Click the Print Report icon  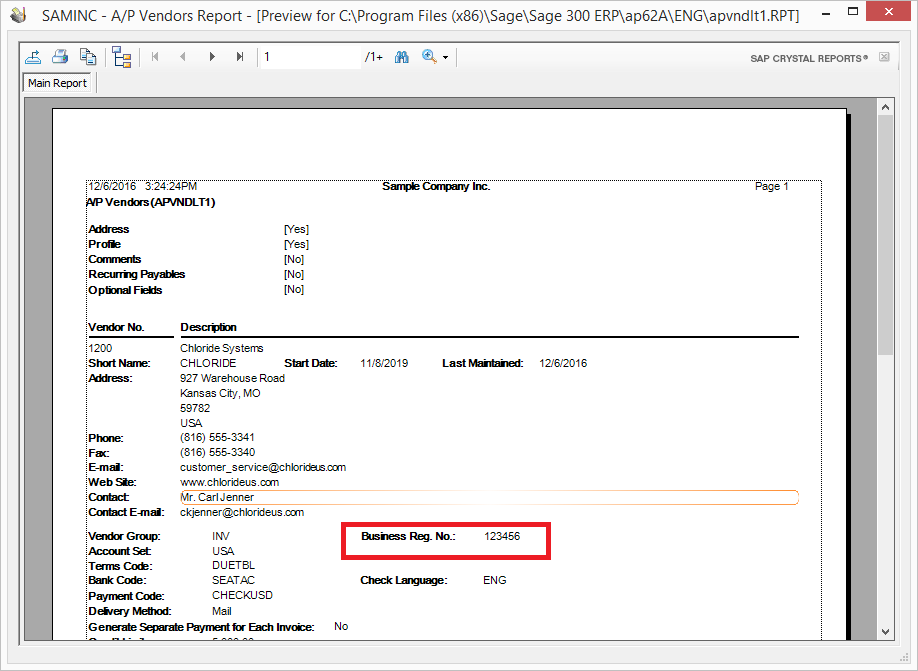tap(59, 57)
